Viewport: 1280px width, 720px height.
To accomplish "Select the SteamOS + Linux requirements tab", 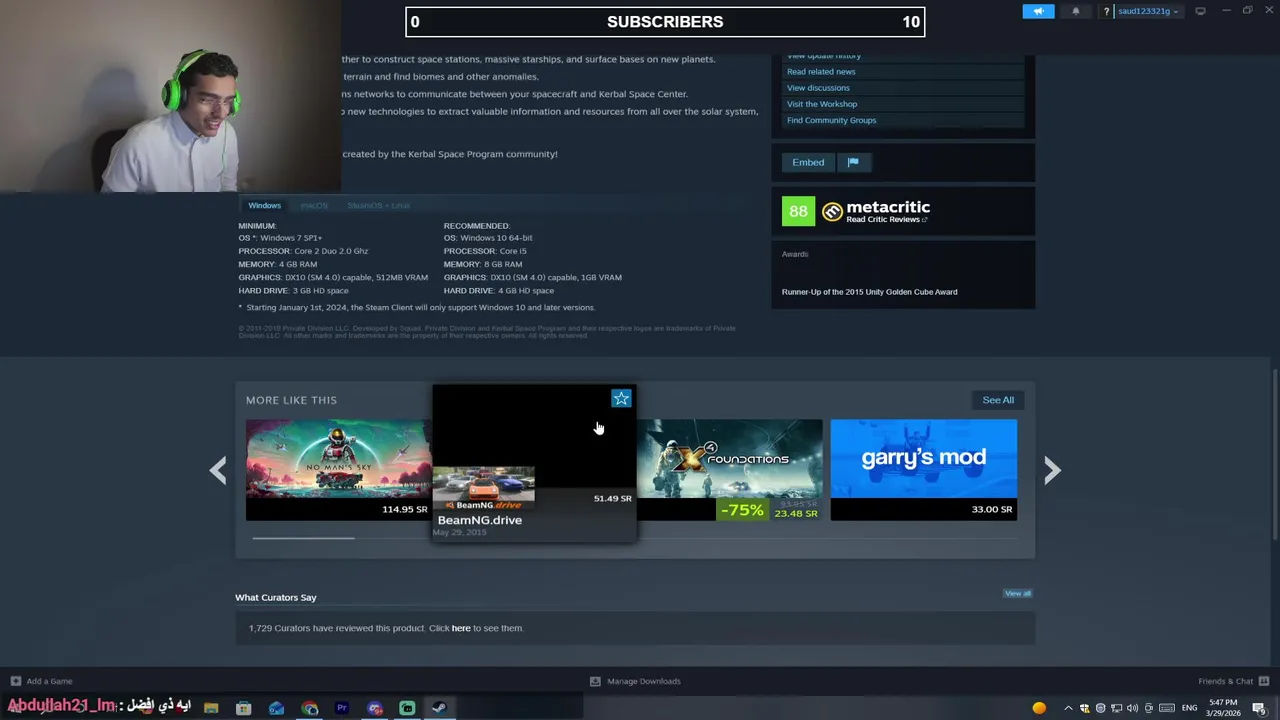I will (378, 205).
